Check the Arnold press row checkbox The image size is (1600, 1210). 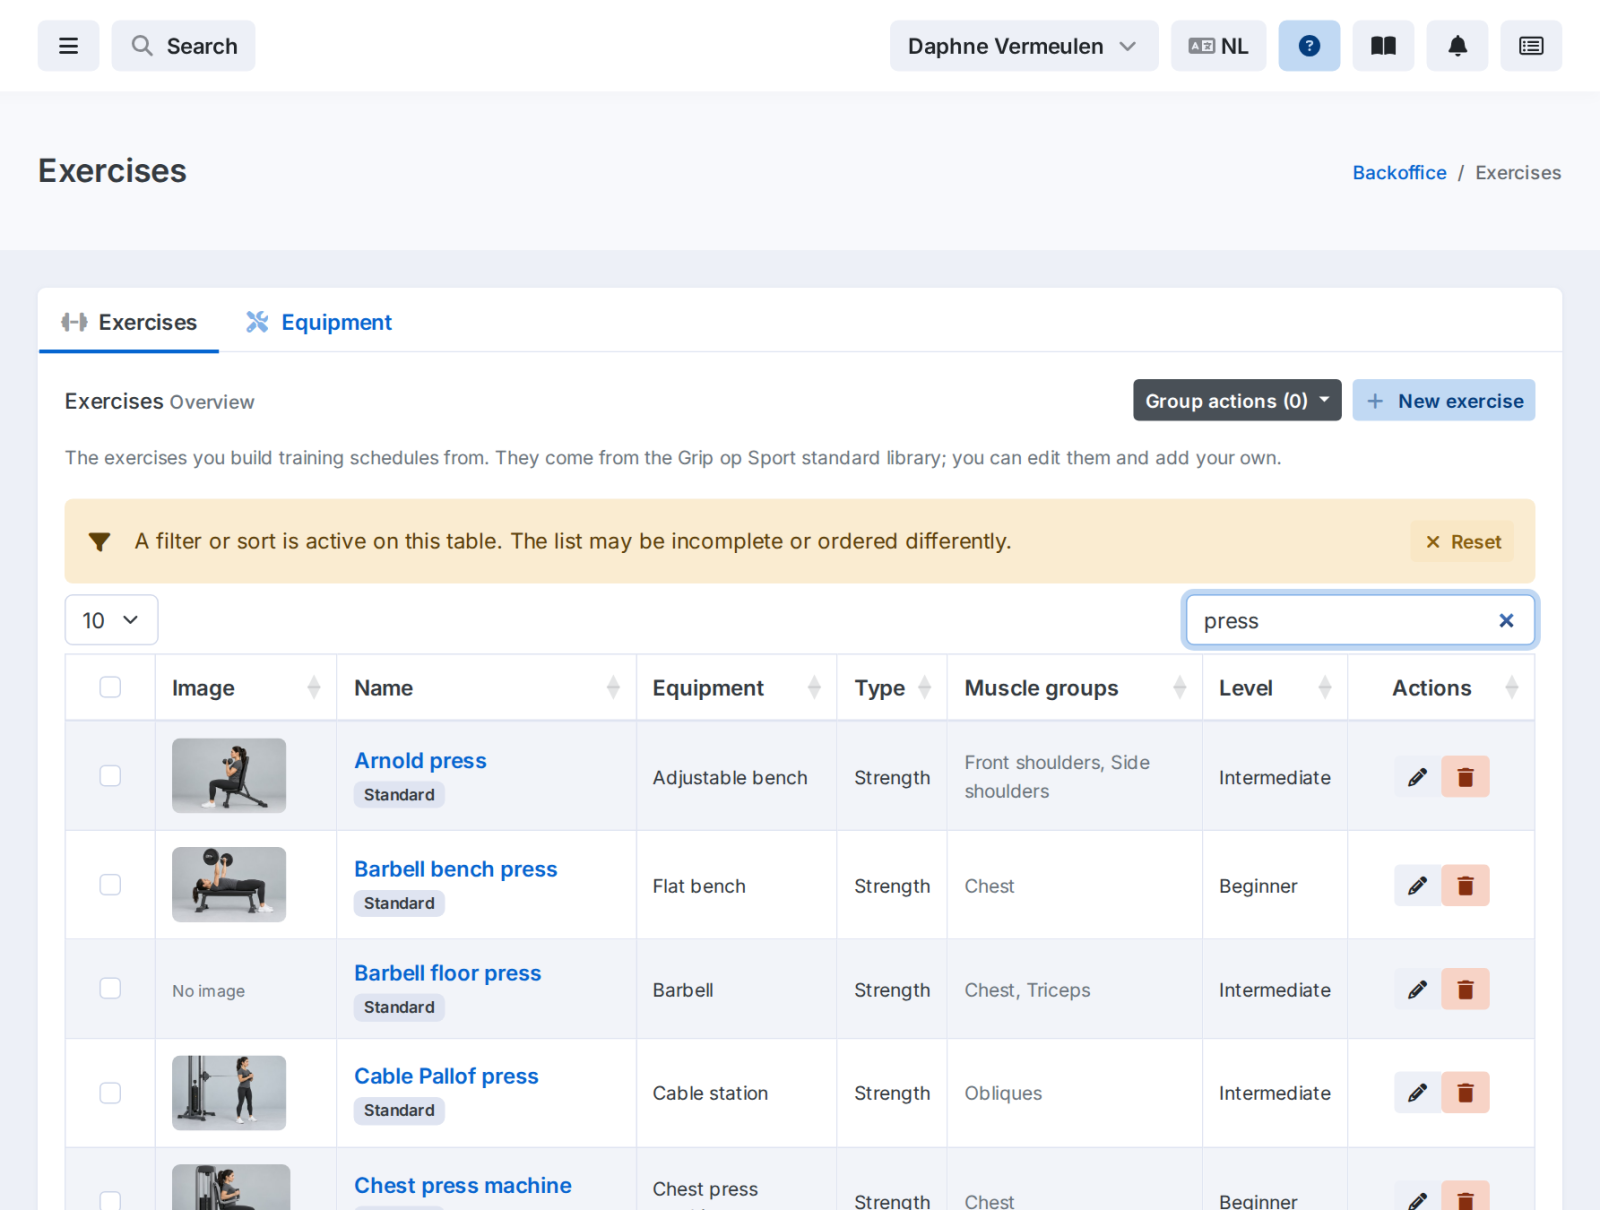click(110, 776)
